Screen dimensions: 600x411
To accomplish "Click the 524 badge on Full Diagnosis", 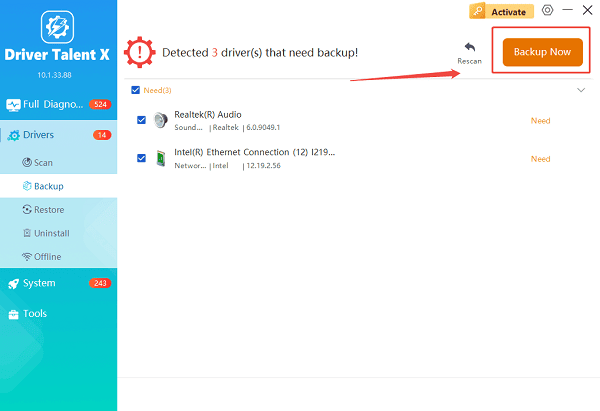I will (x=100, y=104).
